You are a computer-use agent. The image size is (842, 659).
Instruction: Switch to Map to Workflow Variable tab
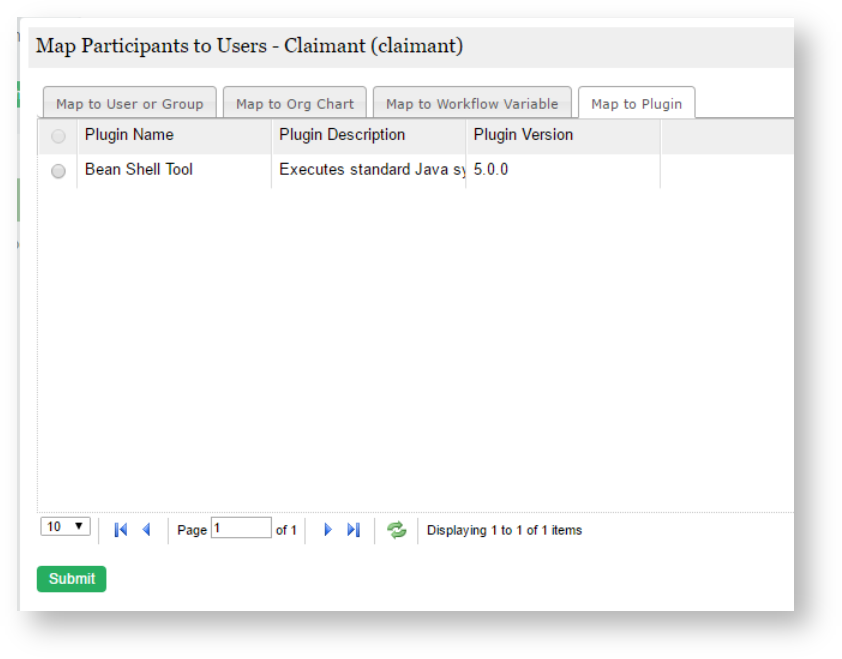click(x=472, y=104)
